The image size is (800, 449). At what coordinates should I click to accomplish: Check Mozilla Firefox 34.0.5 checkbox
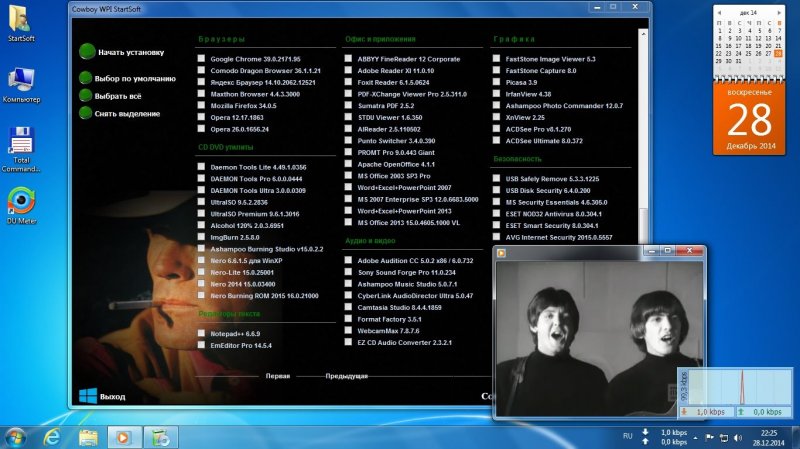coord(201,105)
